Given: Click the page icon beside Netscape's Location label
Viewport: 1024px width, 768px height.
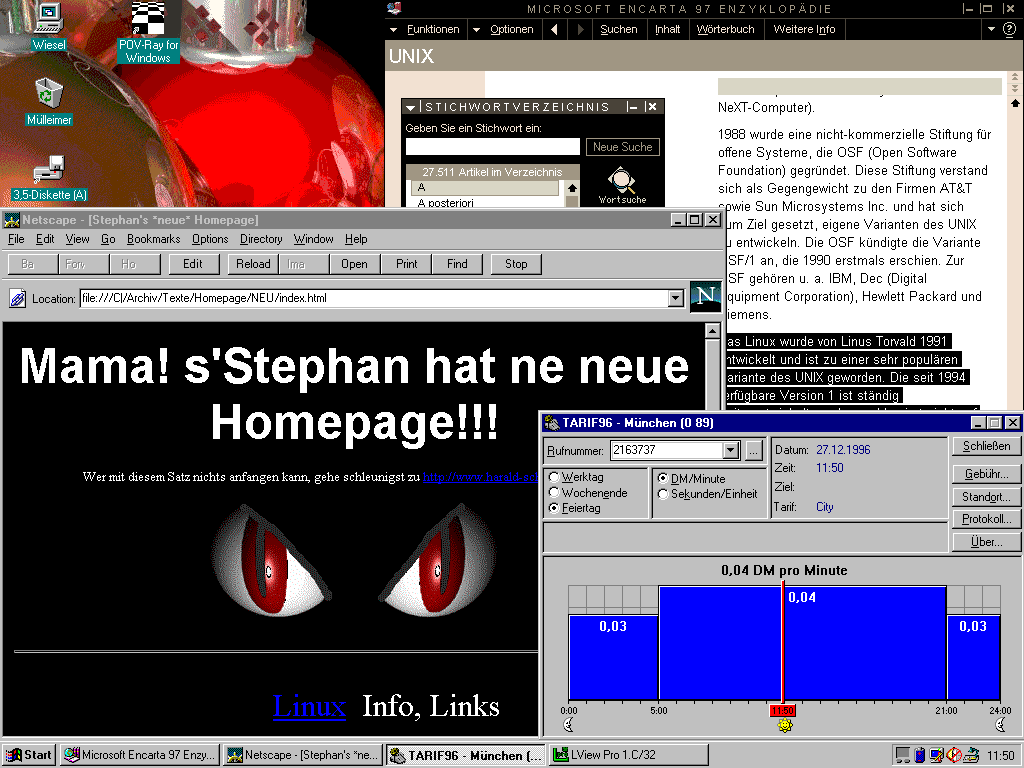Looking at the screenshot, I should pos(18,298).
